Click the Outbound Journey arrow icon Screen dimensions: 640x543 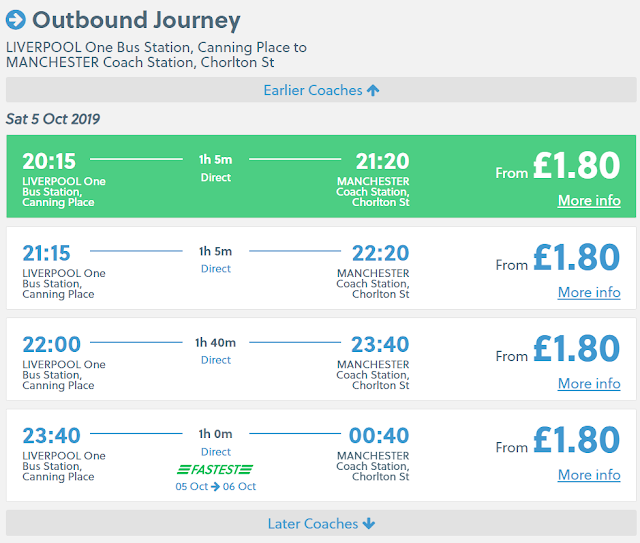point(16,19)
